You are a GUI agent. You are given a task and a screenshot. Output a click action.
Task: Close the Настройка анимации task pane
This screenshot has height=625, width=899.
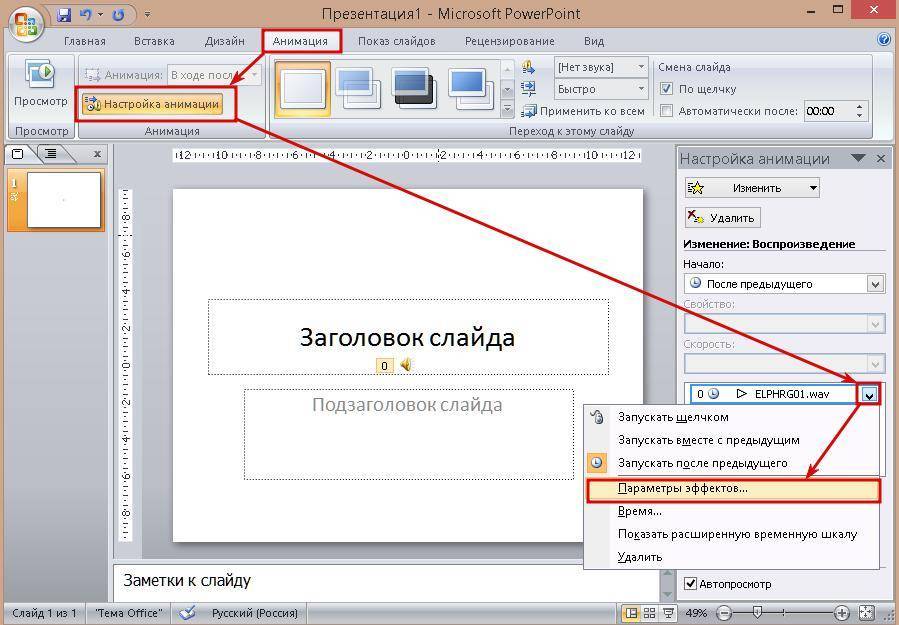(x=881, y=158)
